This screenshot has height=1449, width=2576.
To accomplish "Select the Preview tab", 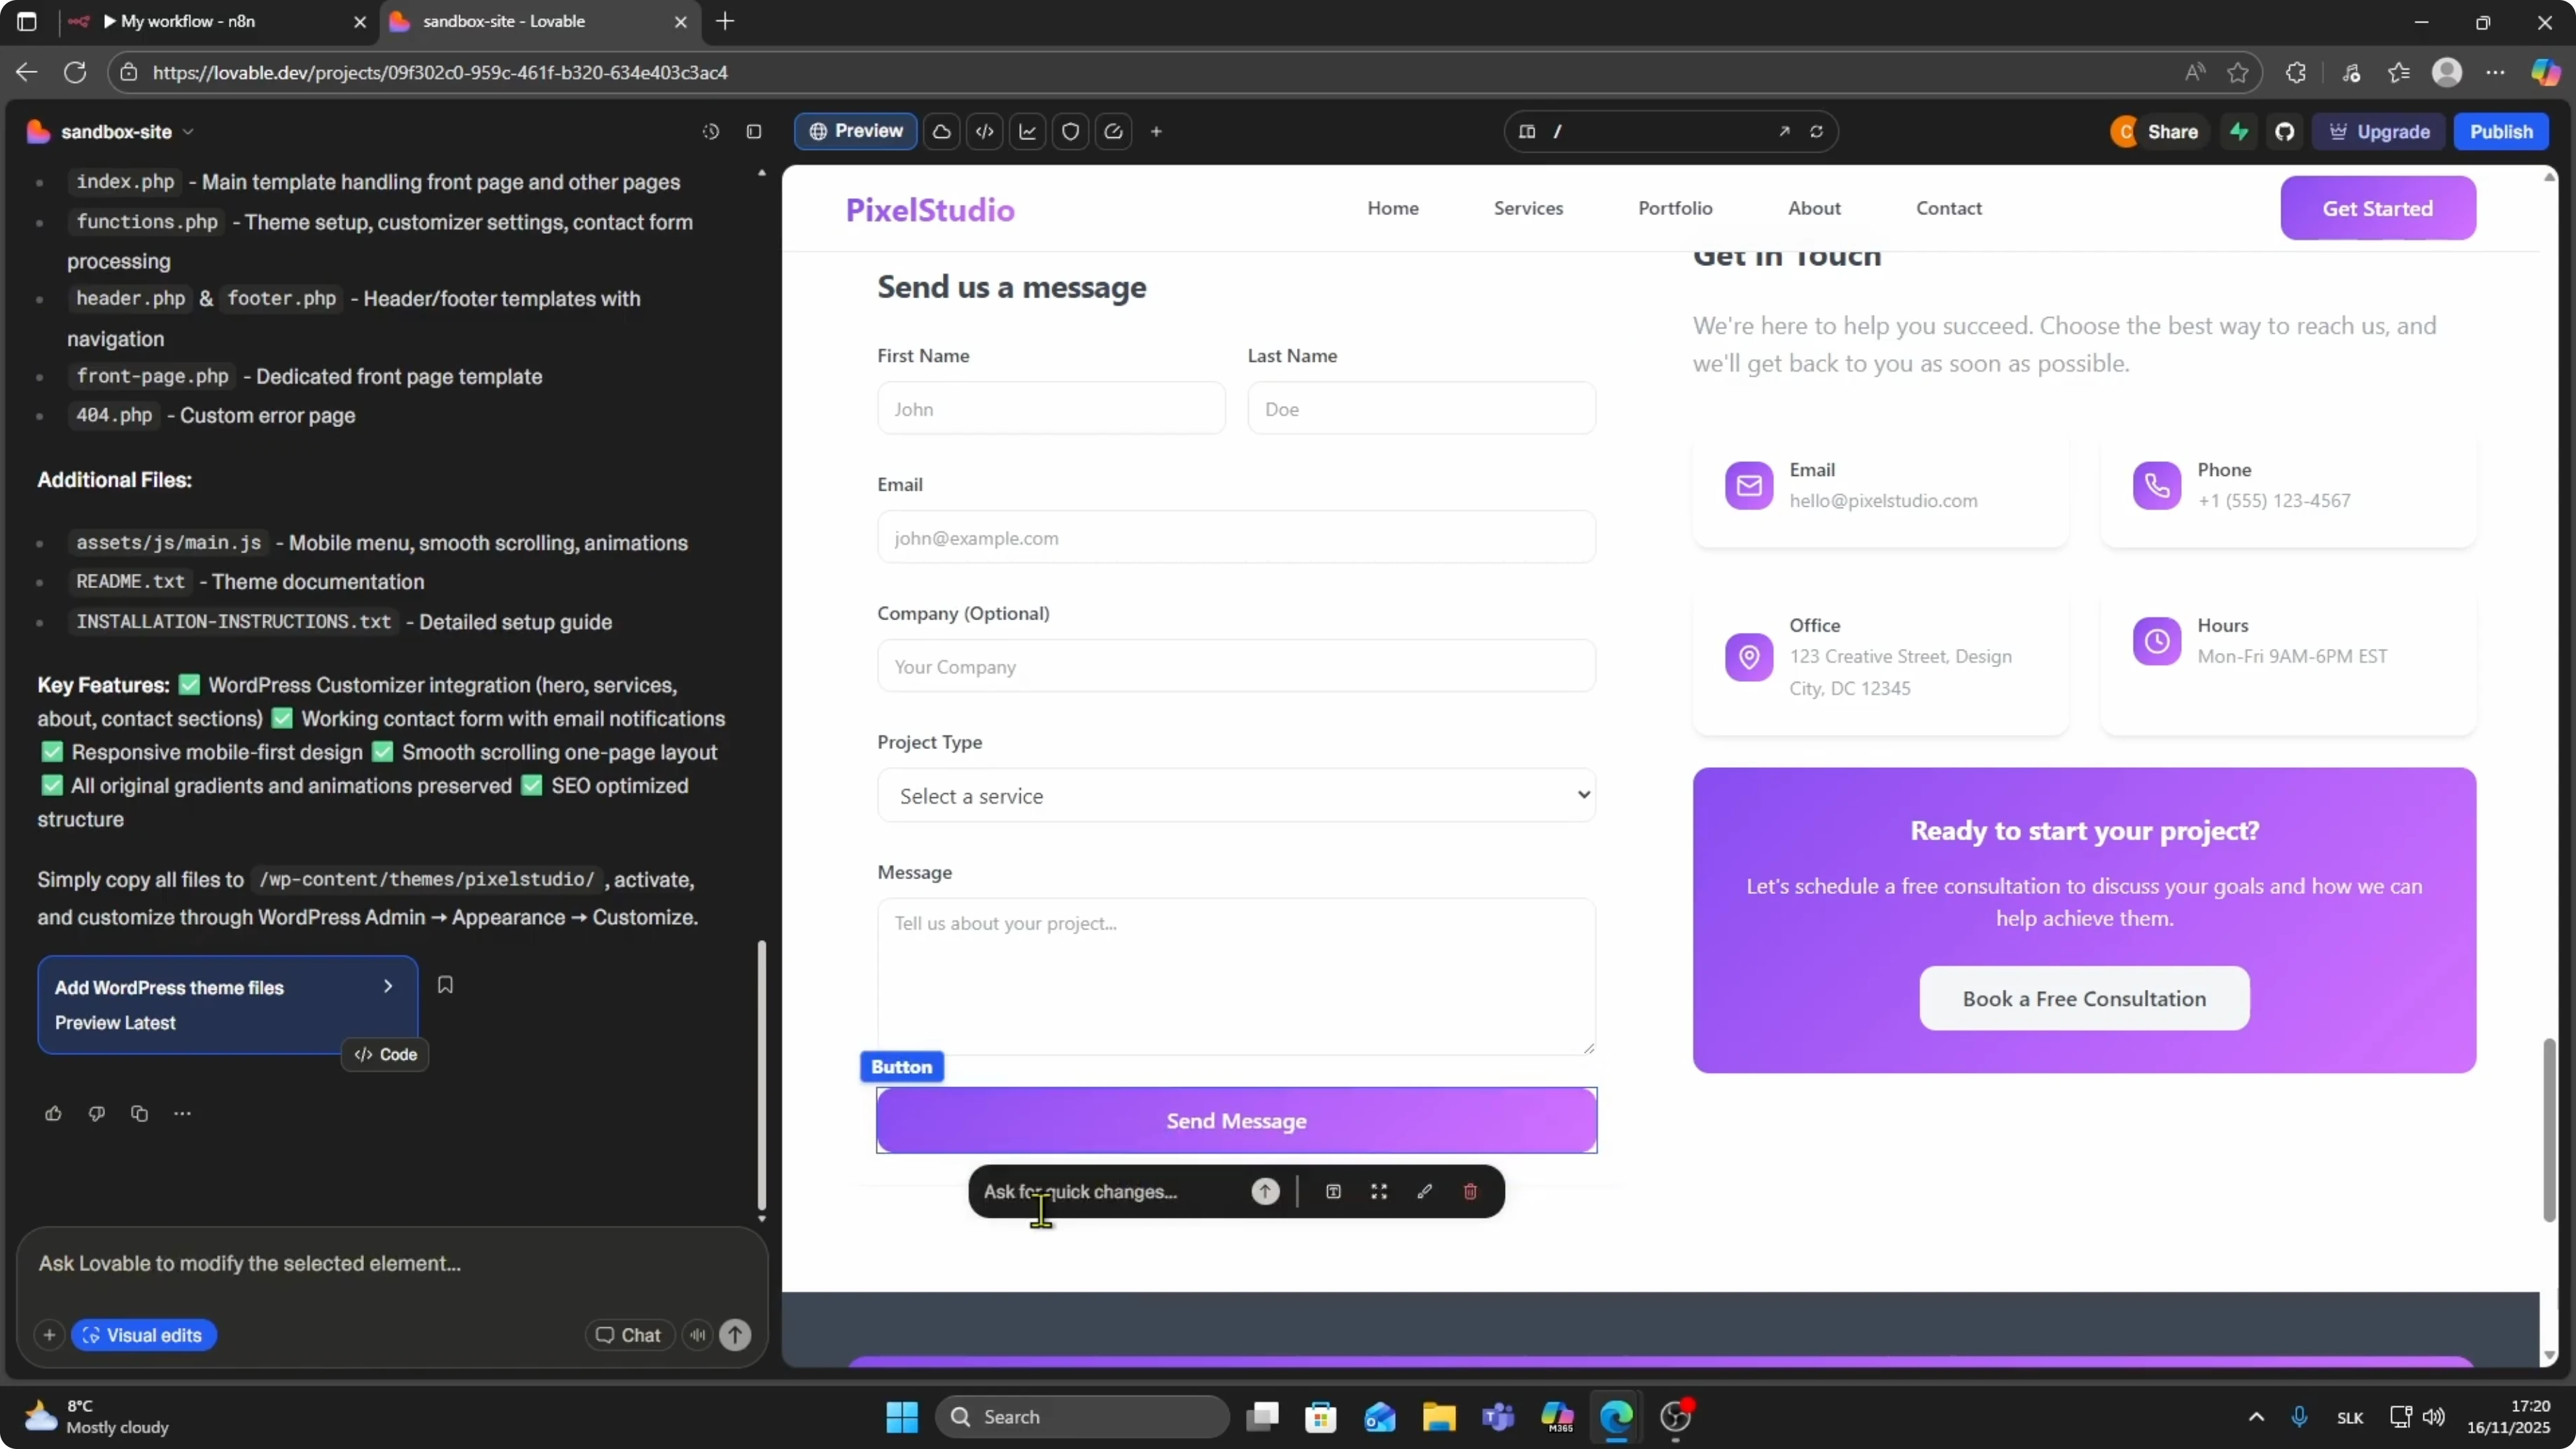I will (856, 131).
